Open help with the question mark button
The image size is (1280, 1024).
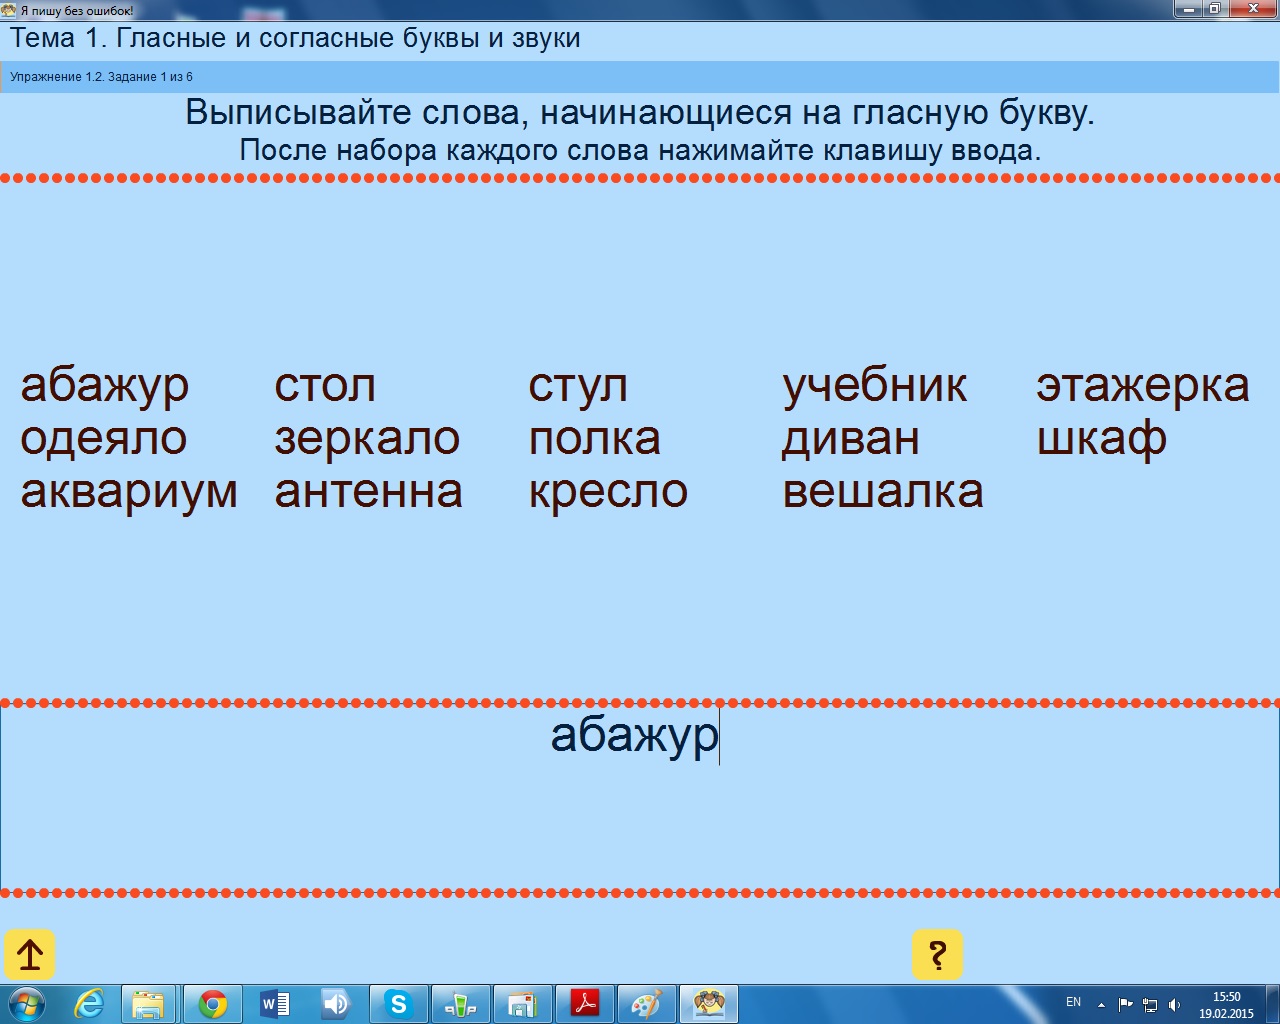pyautogui.click(x=937, y=955)
